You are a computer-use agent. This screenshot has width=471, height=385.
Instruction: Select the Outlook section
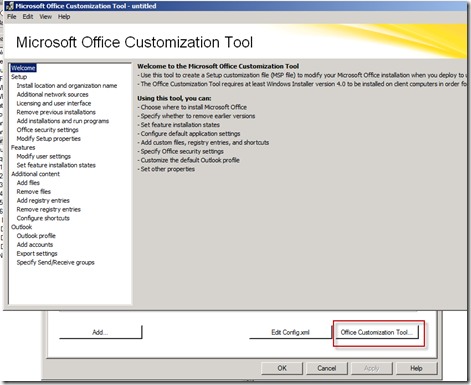click(x=22, y=227)
